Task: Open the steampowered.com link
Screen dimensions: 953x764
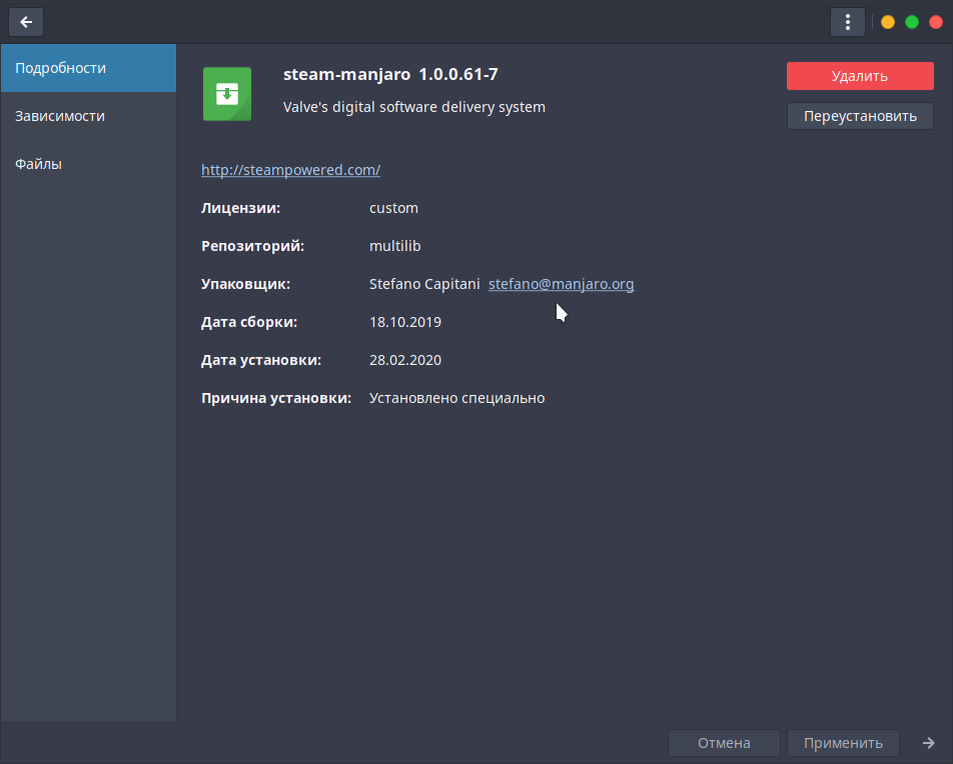Action: click(x=291, y=170)
